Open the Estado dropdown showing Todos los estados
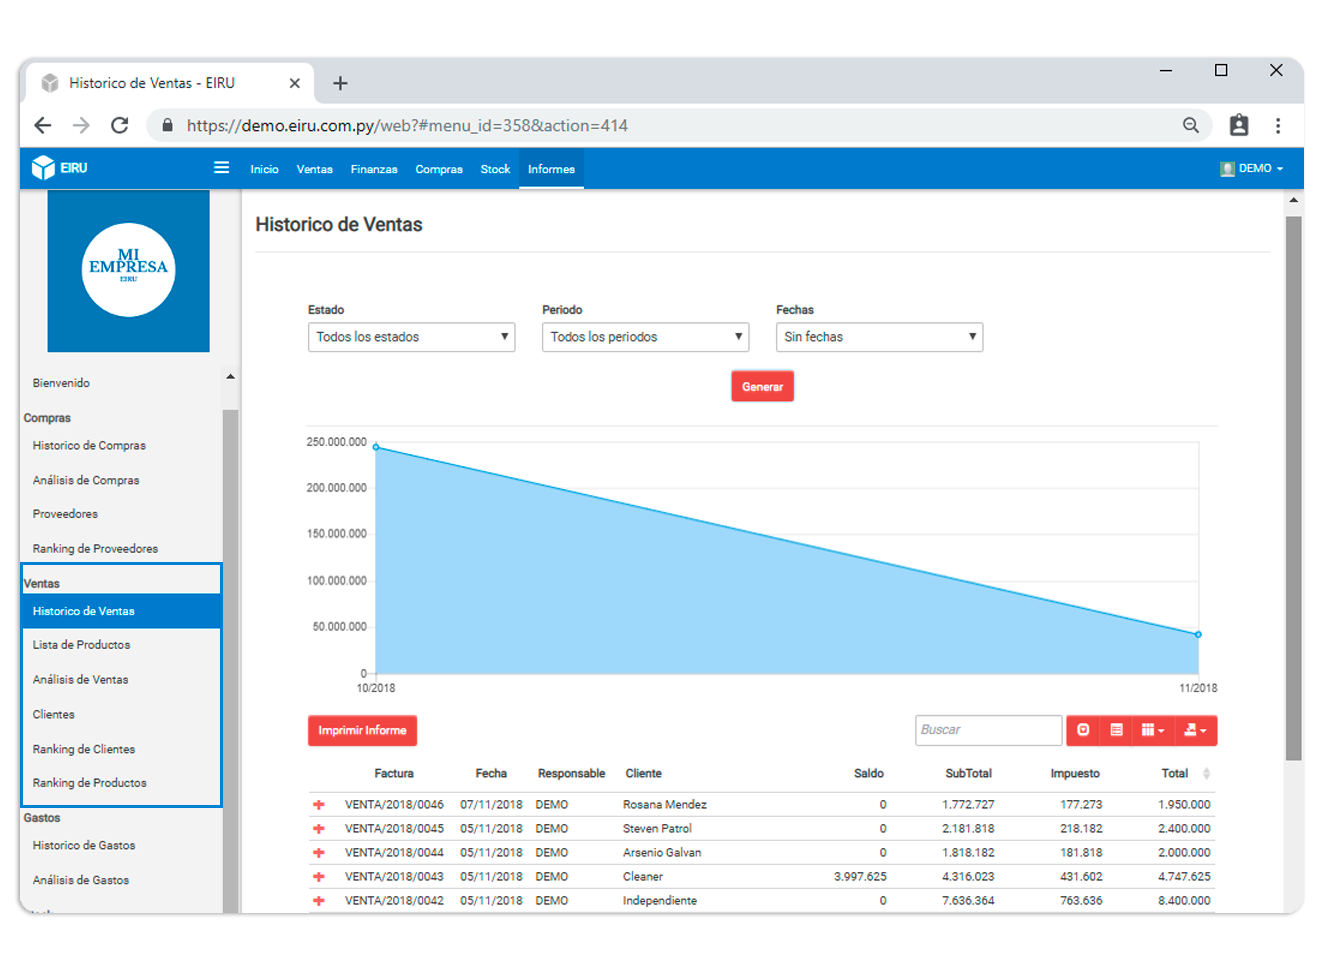This screenshot has width=1326, height=970. tap(411, 337)
